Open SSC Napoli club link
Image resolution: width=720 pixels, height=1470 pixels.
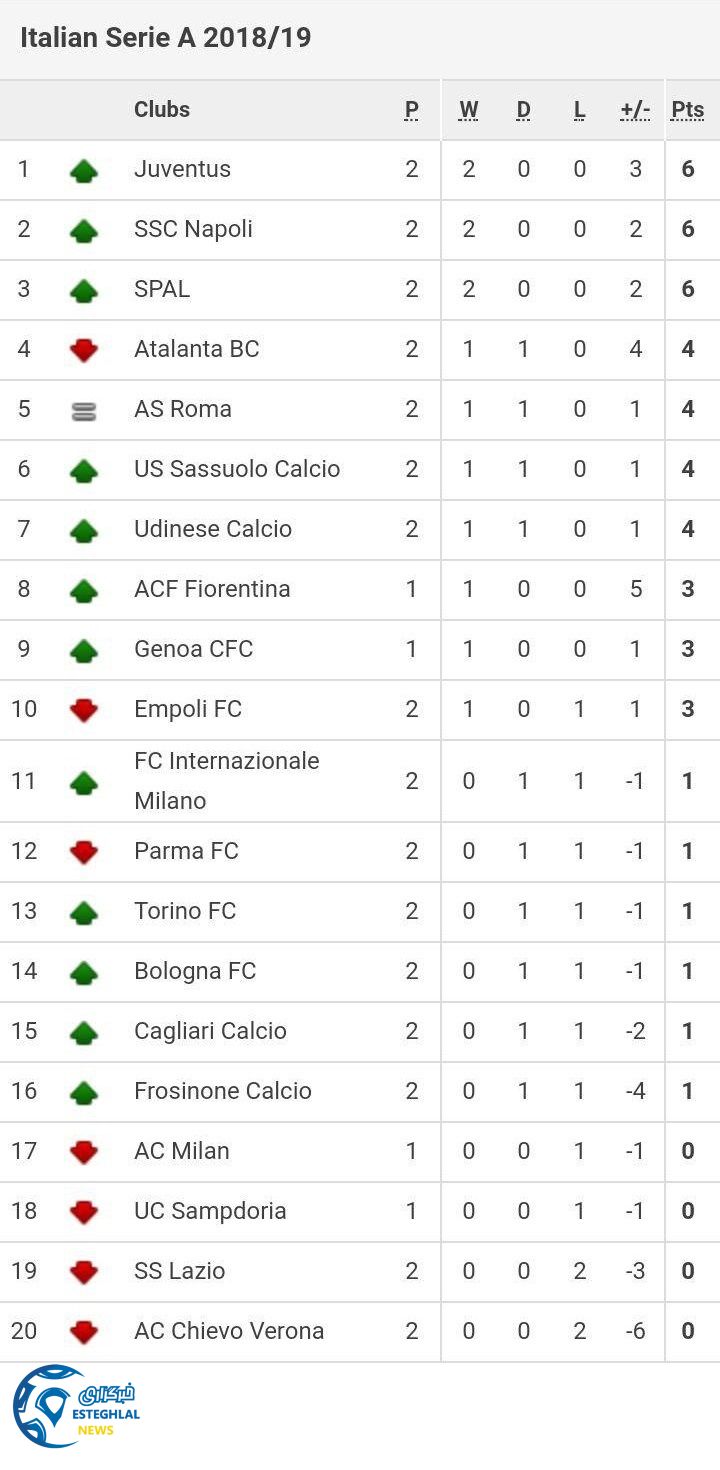[x=193, y=229]
